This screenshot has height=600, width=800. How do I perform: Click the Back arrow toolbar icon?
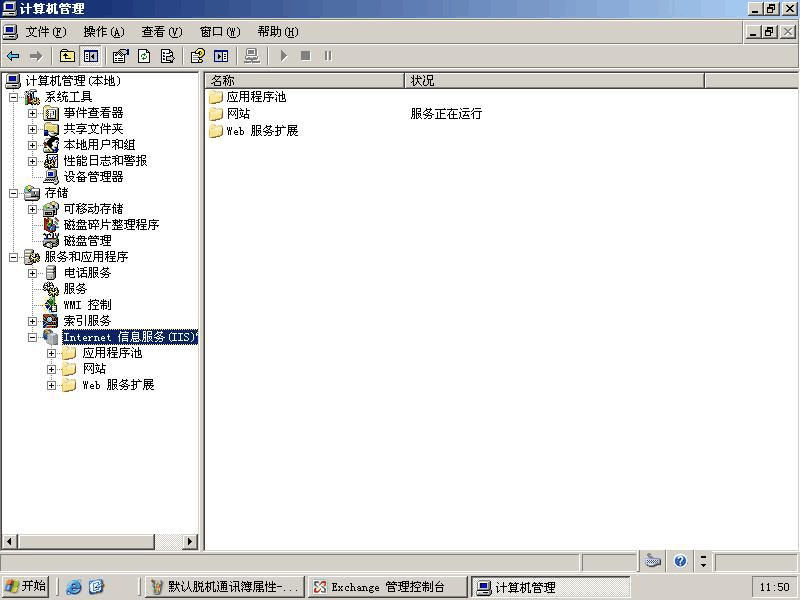[13, 56]
